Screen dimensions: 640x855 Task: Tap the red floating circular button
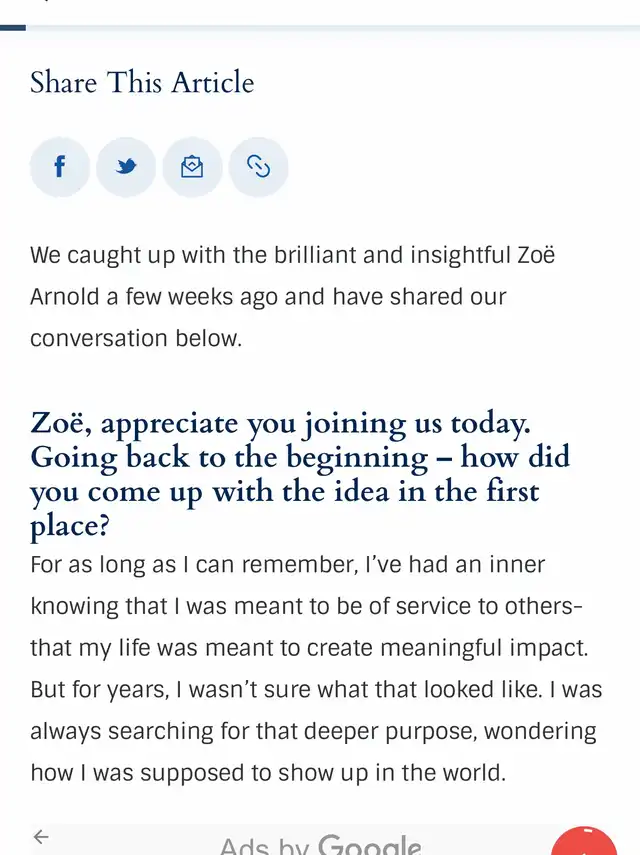click(584, 841)
